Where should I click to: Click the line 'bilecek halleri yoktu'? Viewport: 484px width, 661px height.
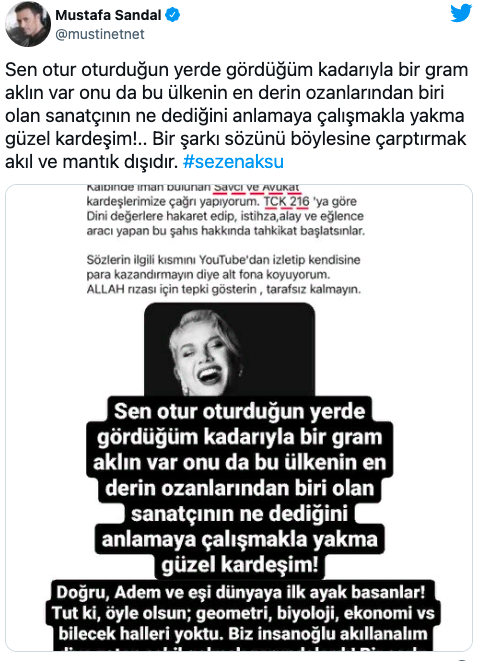tap(243, 634)
